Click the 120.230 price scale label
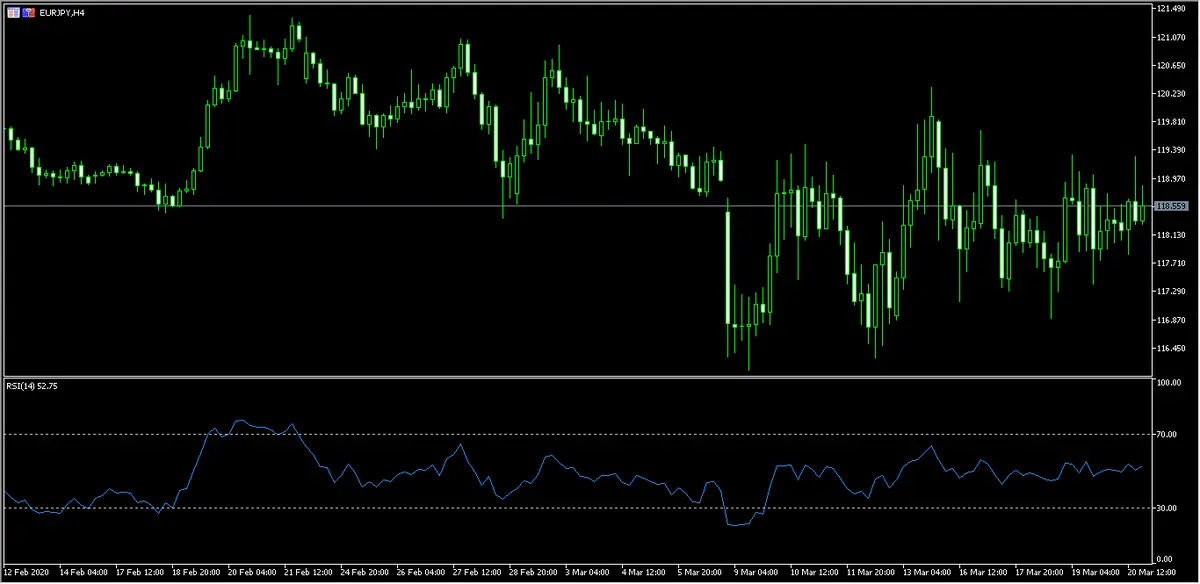The image size is (1200, 584). point(1168,94)
